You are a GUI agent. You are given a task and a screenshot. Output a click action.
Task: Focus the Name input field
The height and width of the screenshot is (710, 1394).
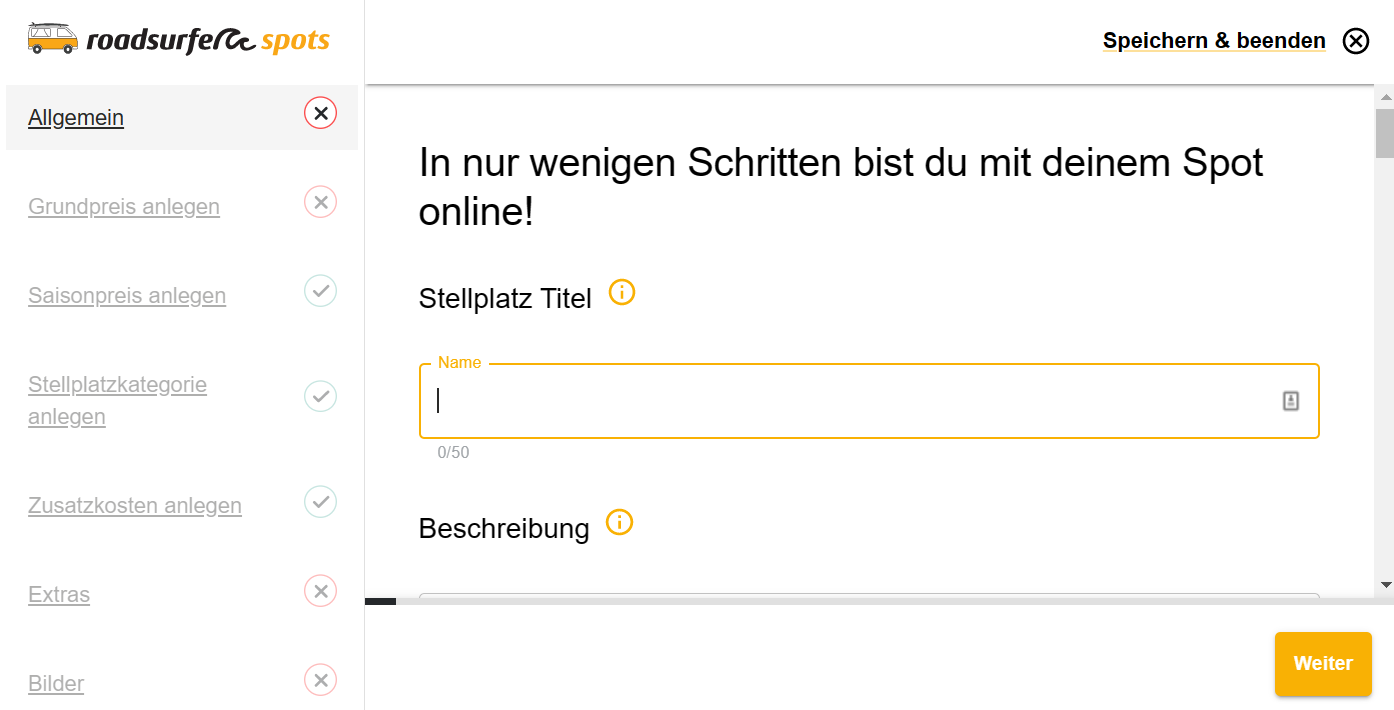point(869,401)
